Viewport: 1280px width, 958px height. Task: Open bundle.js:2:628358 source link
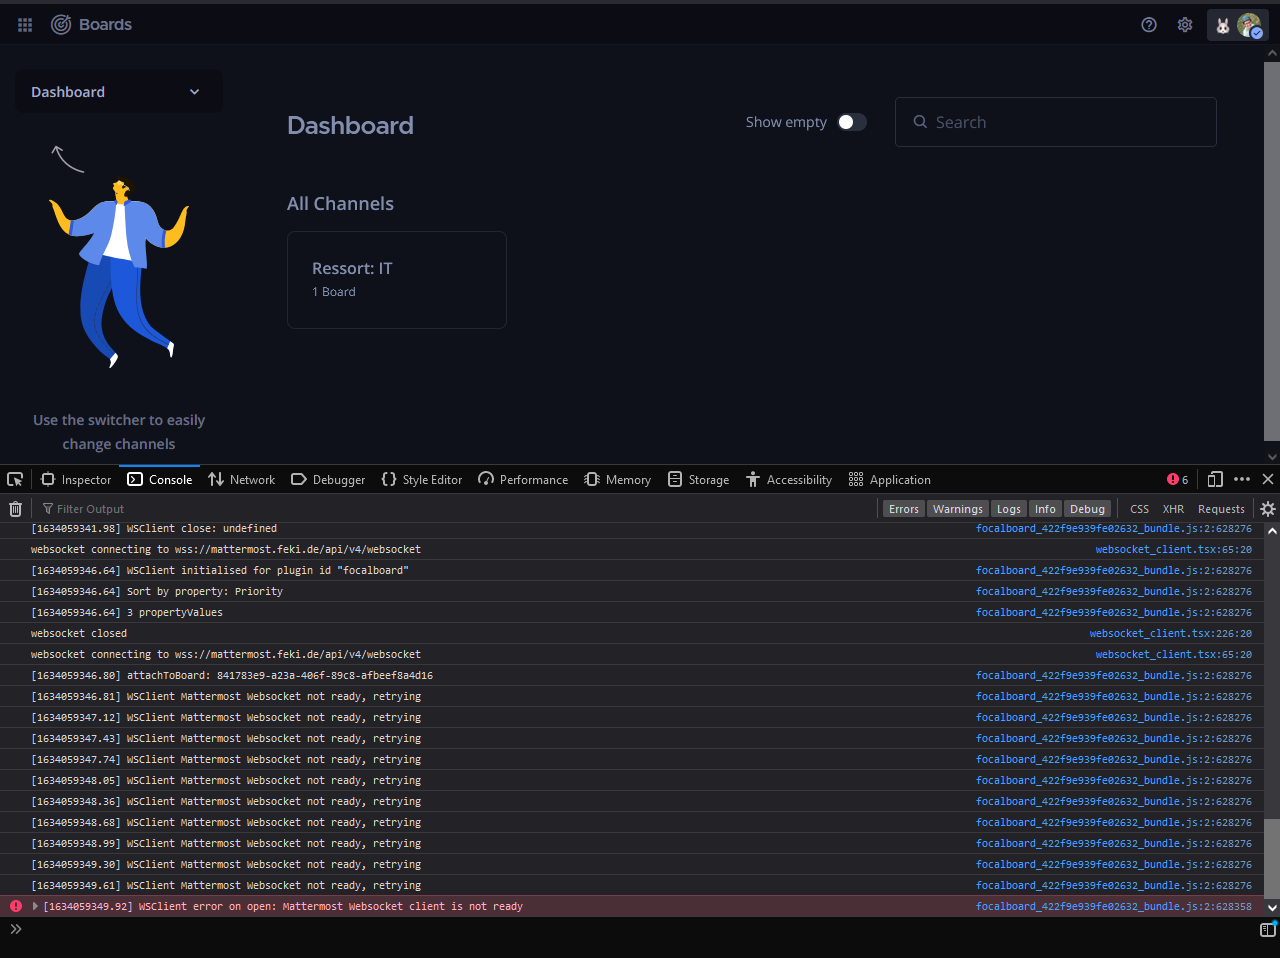point(1114,906)
